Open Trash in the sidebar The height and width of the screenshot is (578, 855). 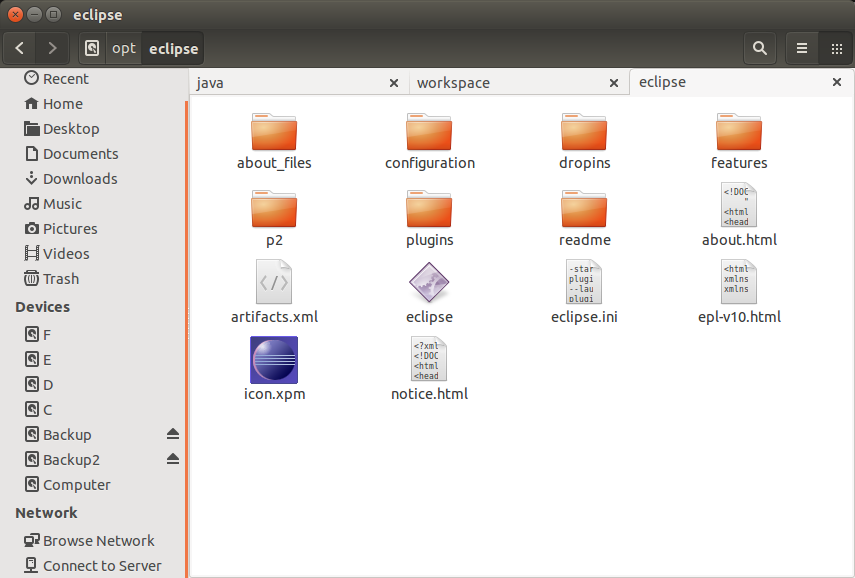(94, 279)
